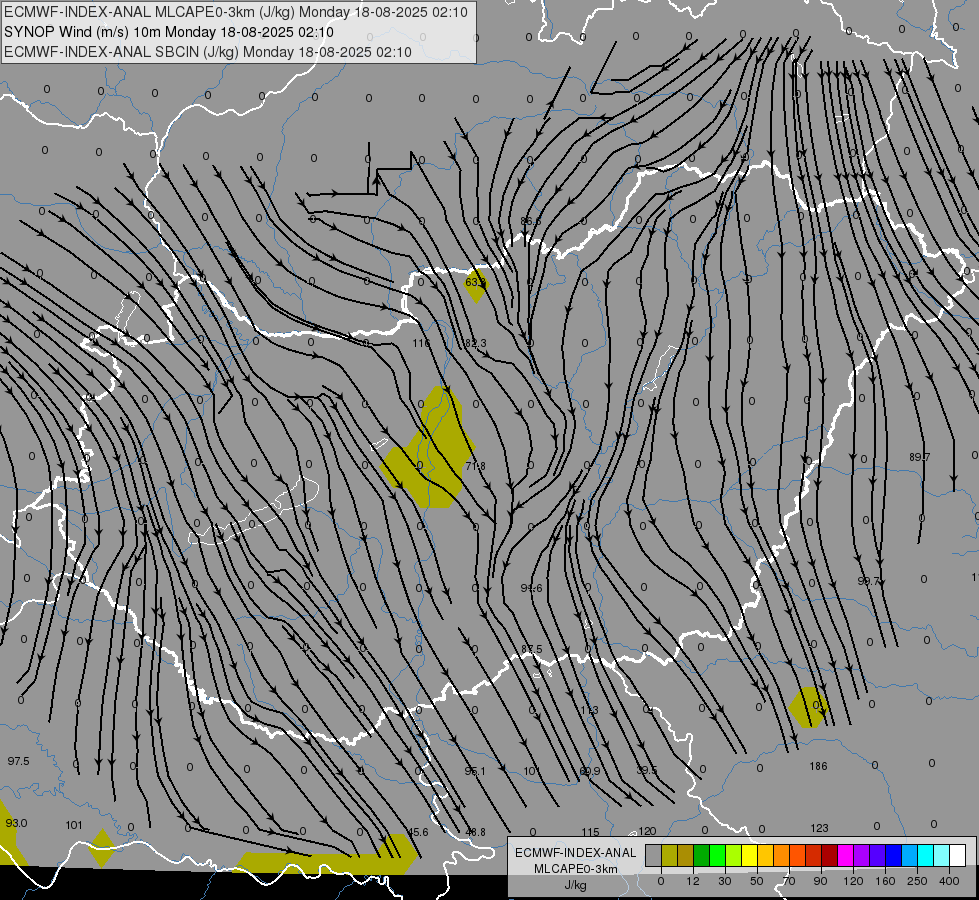Click the map value 113
Screen dimensions: 979x900
pyautogui.click(x=589, y=710)
